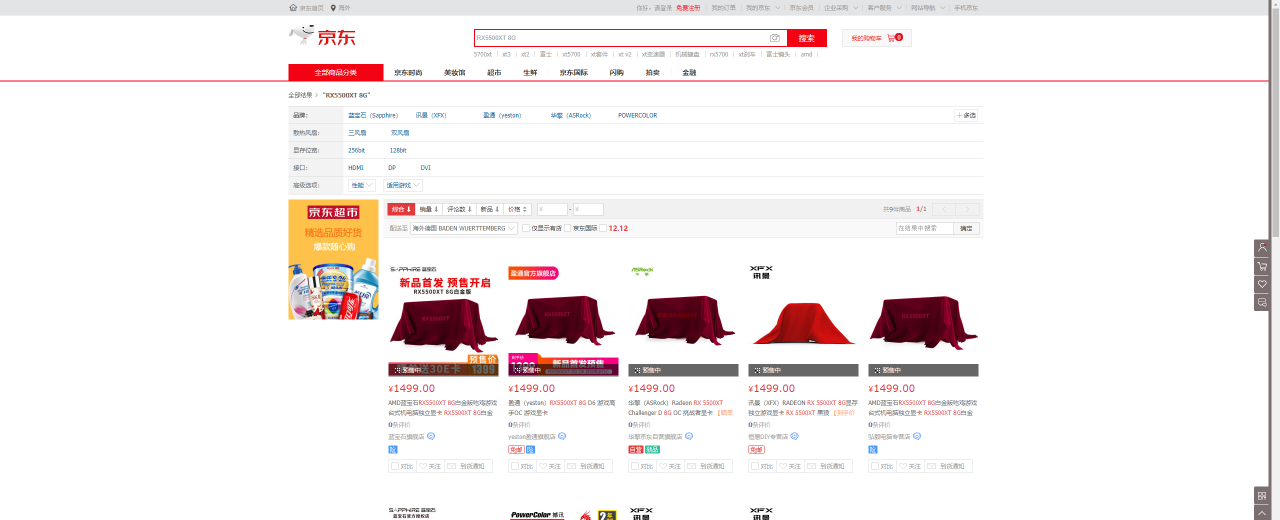Expand the 适用游戏 advanced option dropdown
This screenshot has width=1280, height=520.
[x=403, y=185]
